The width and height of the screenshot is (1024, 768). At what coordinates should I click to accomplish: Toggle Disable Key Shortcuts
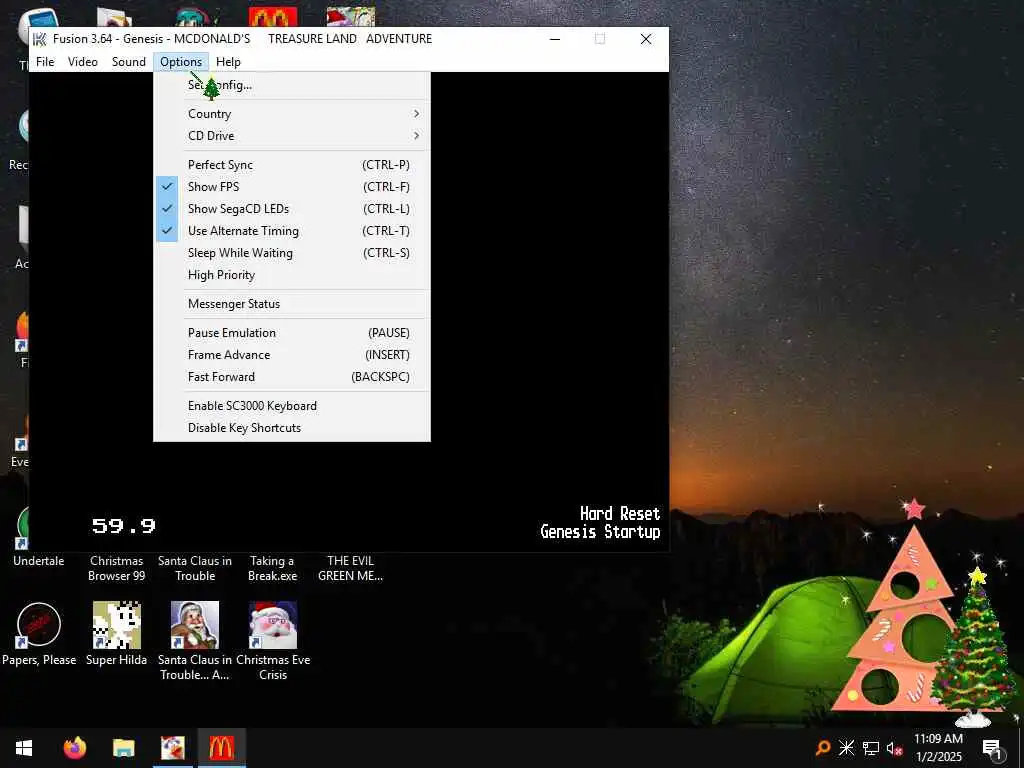[292, 428]
